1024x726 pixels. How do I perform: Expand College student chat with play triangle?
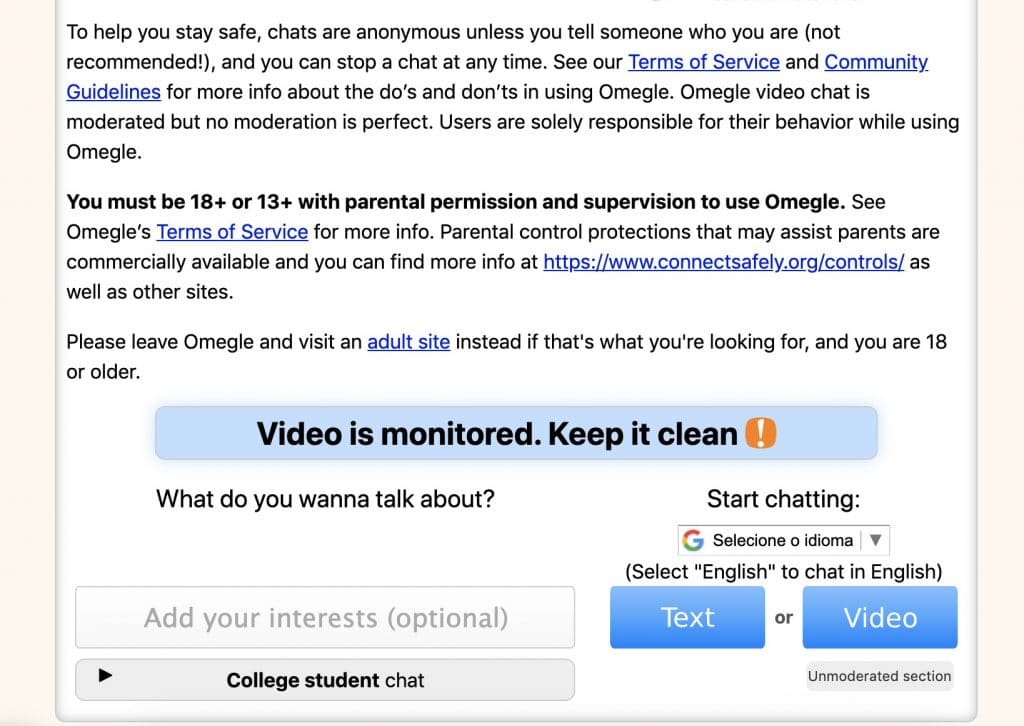tap(105, 676)
